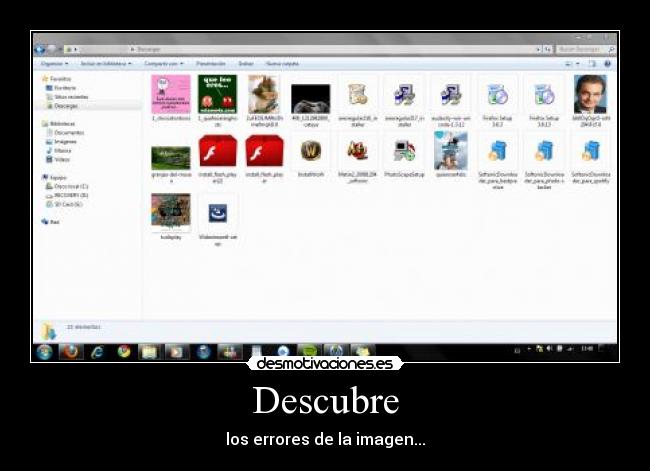Screen dimensions: 650x471
Task: Open Internet Explorer from the taskbar
Action: [x=97, y=352]
